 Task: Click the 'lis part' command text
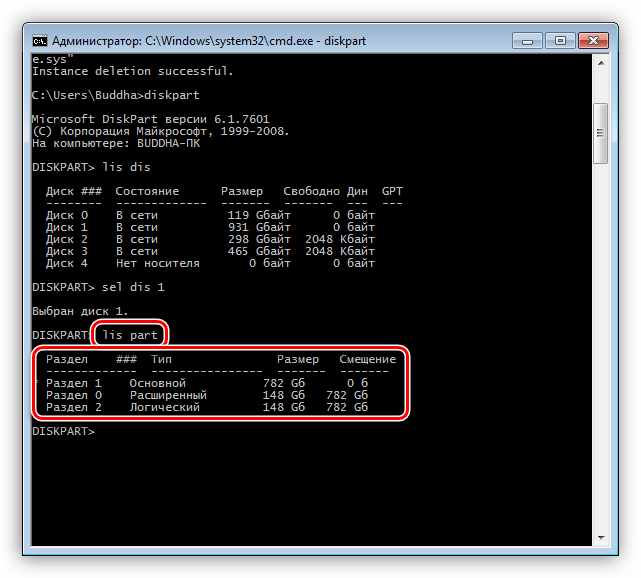130,335
